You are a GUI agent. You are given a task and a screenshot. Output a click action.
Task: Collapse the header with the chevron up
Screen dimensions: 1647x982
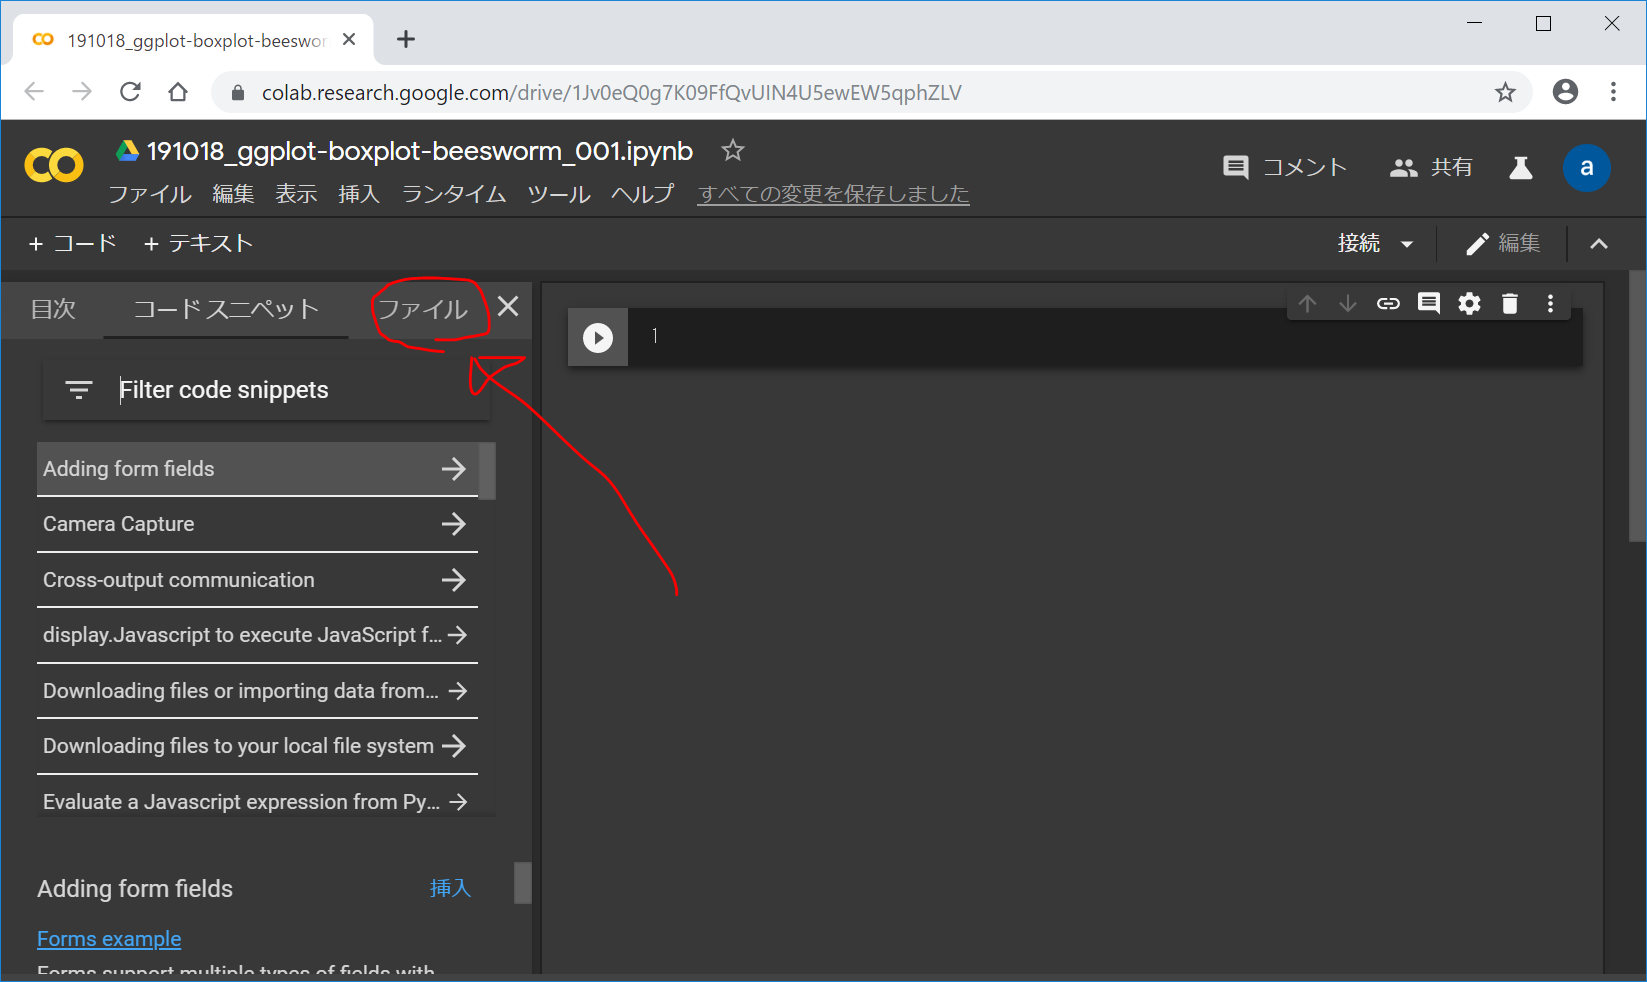pyautogui.click(x=1599, y=244)
